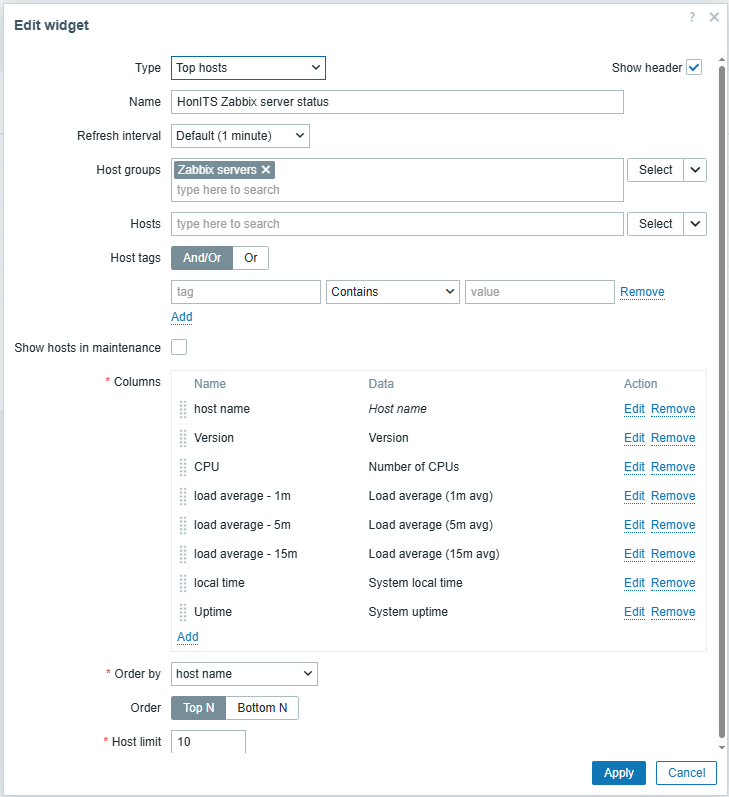Uncheck the Show header checkbox
Screen dimensions: 729x797
[x=694, y=68]
